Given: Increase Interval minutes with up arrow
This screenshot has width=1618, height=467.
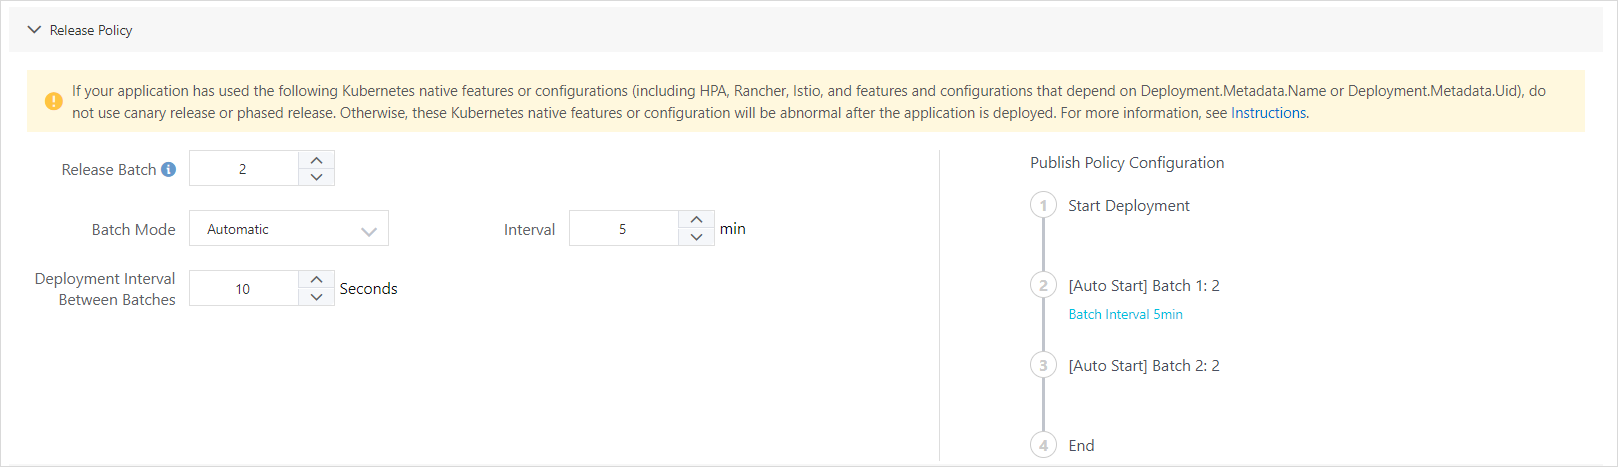Looking at the screenshot, I should [x=696, y=220].
